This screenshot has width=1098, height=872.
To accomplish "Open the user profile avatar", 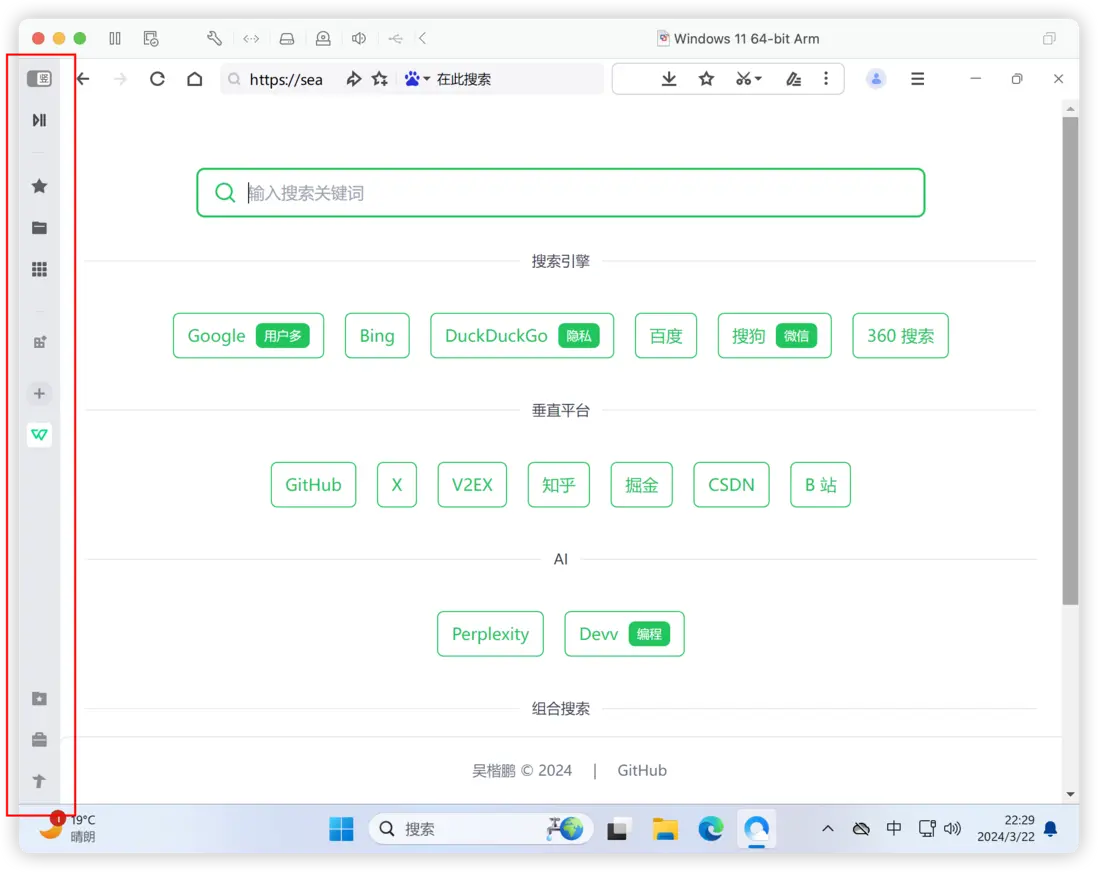I will [876, 79].
